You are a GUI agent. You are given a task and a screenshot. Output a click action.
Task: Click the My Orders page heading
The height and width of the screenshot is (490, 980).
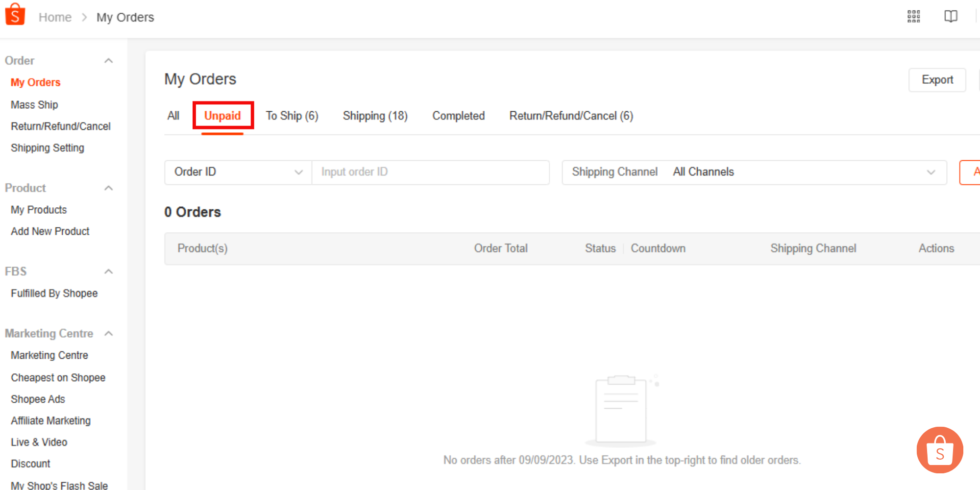pos(201,79)
